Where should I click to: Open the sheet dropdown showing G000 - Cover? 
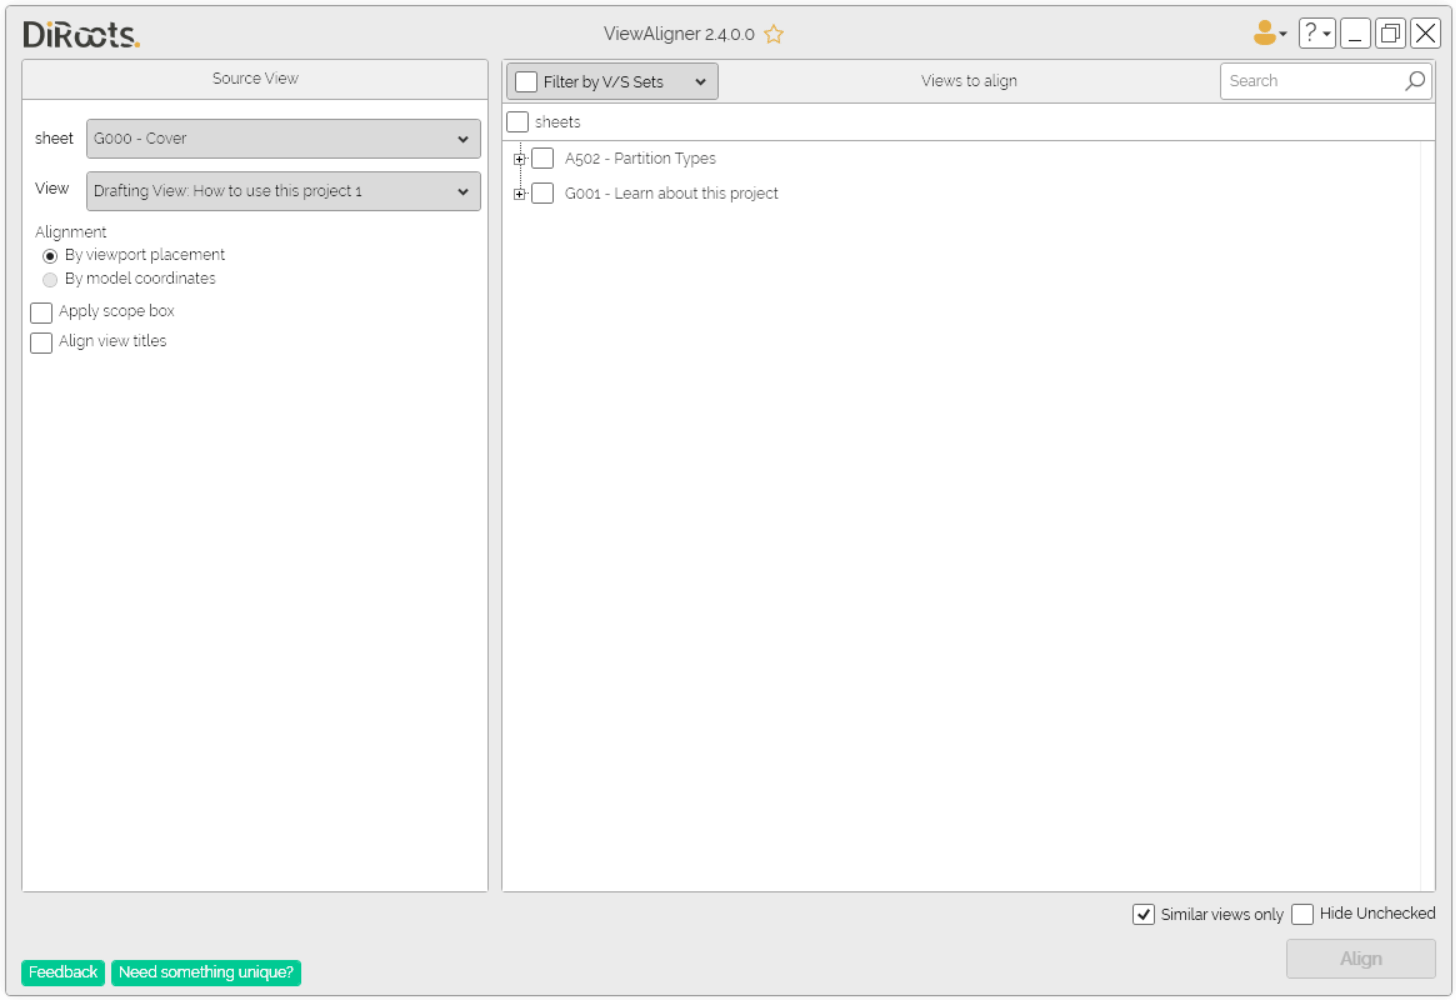283,139
